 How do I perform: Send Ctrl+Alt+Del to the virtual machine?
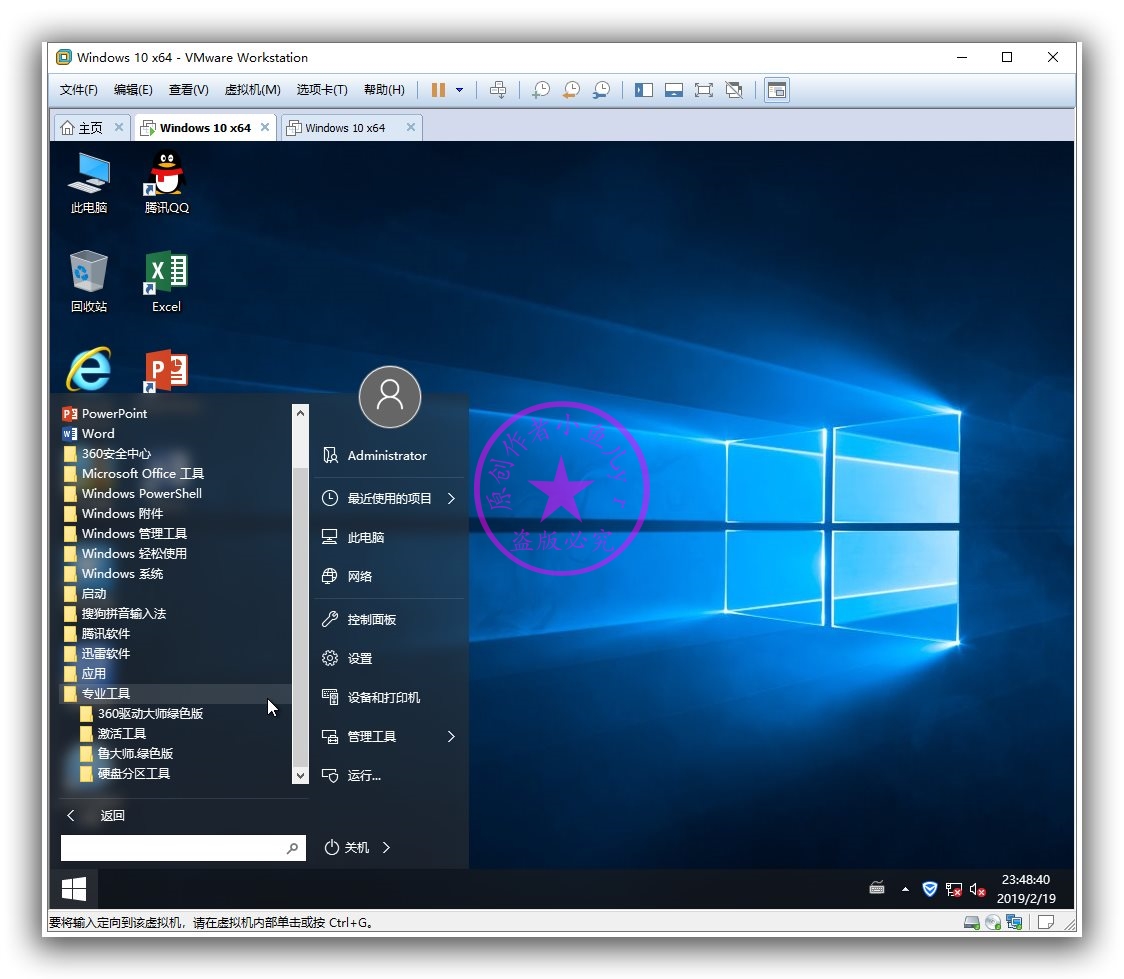coord(497,90)
